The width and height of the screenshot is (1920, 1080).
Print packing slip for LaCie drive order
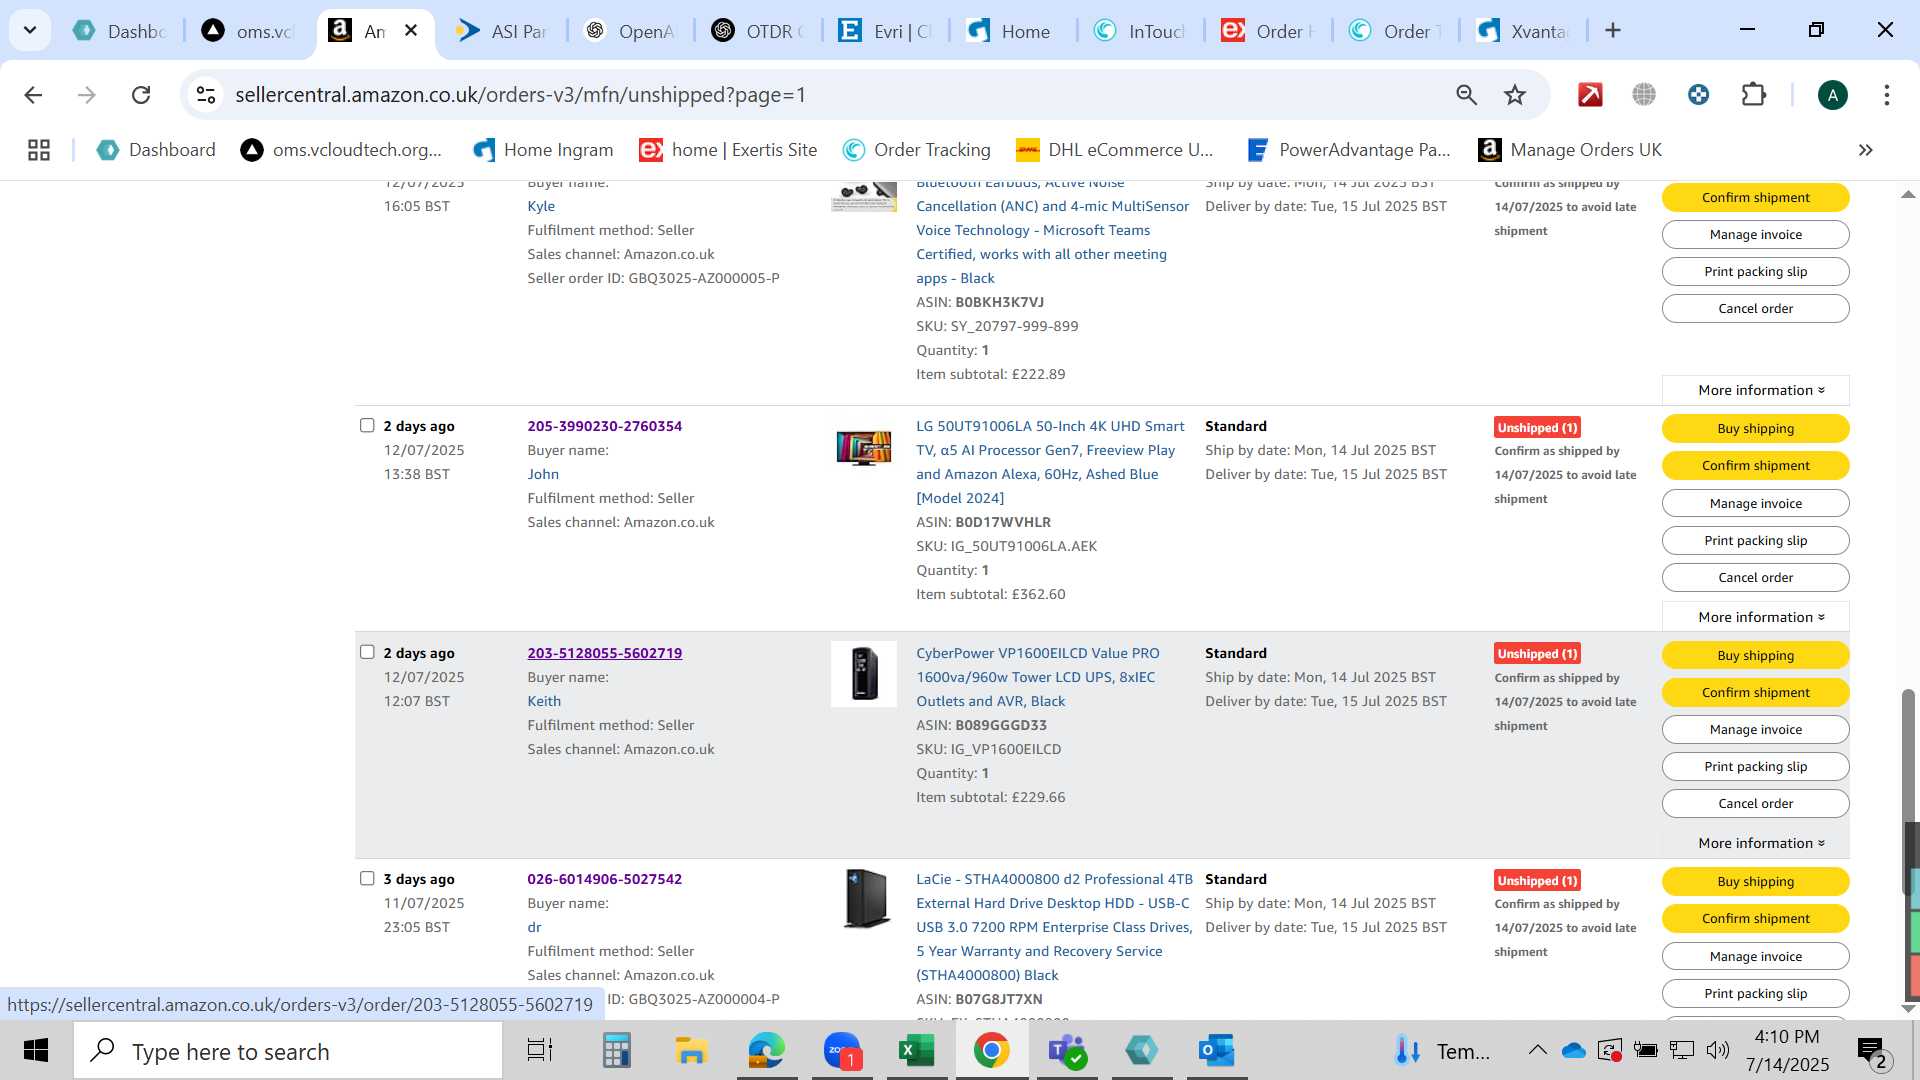pos(1755,993)
